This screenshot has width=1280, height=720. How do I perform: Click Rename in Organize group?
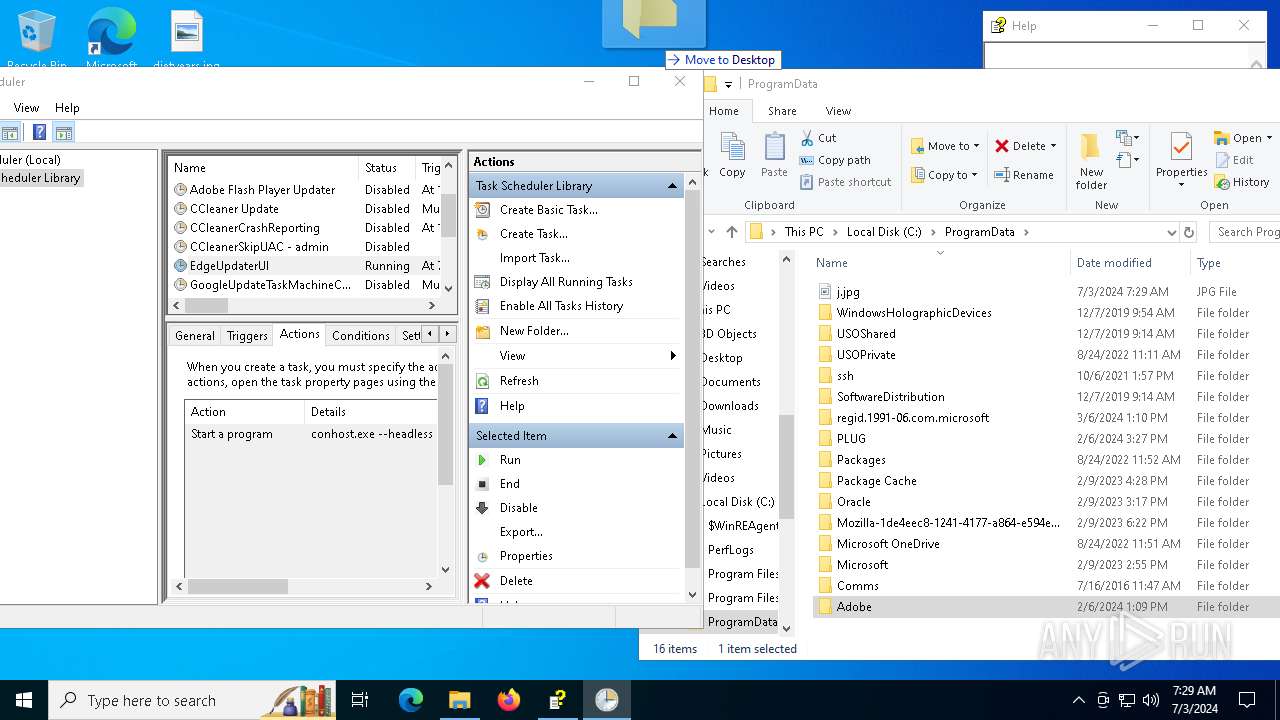pyautogui.click(x=1024, y=175)
